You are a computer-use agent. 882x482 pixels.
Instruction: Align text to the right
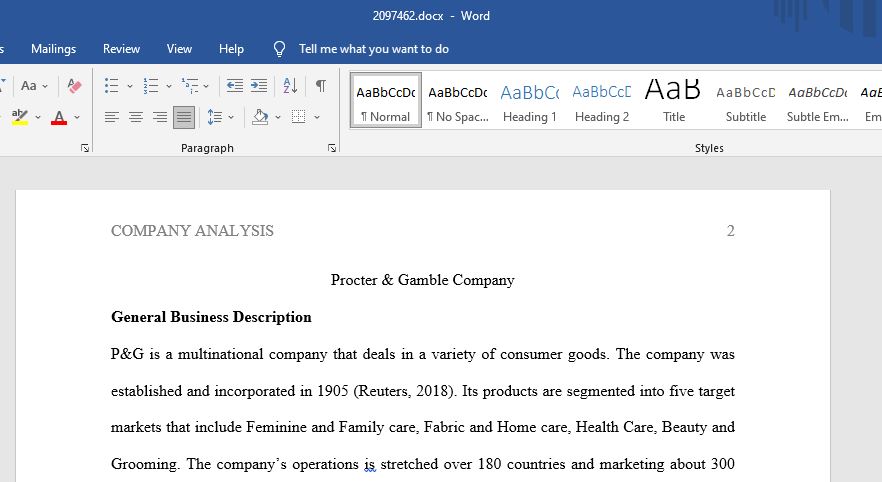(x=160, y=117)
